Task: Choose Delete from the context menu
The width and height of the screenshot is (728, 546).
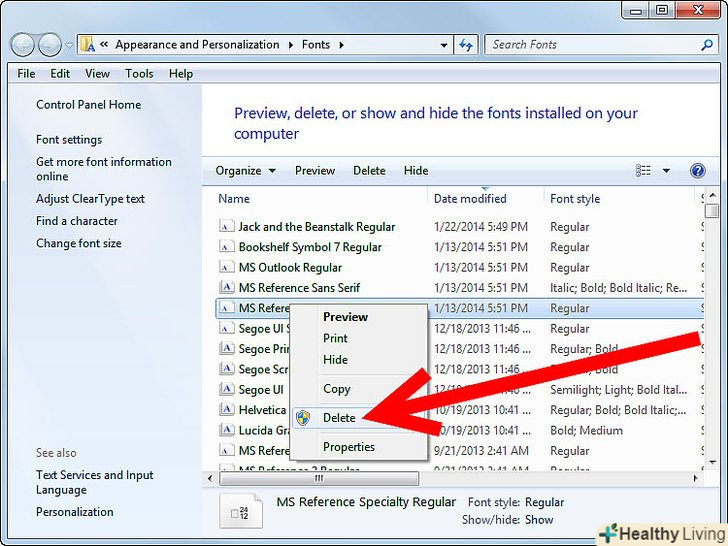Action: click(x=339, y=418)
